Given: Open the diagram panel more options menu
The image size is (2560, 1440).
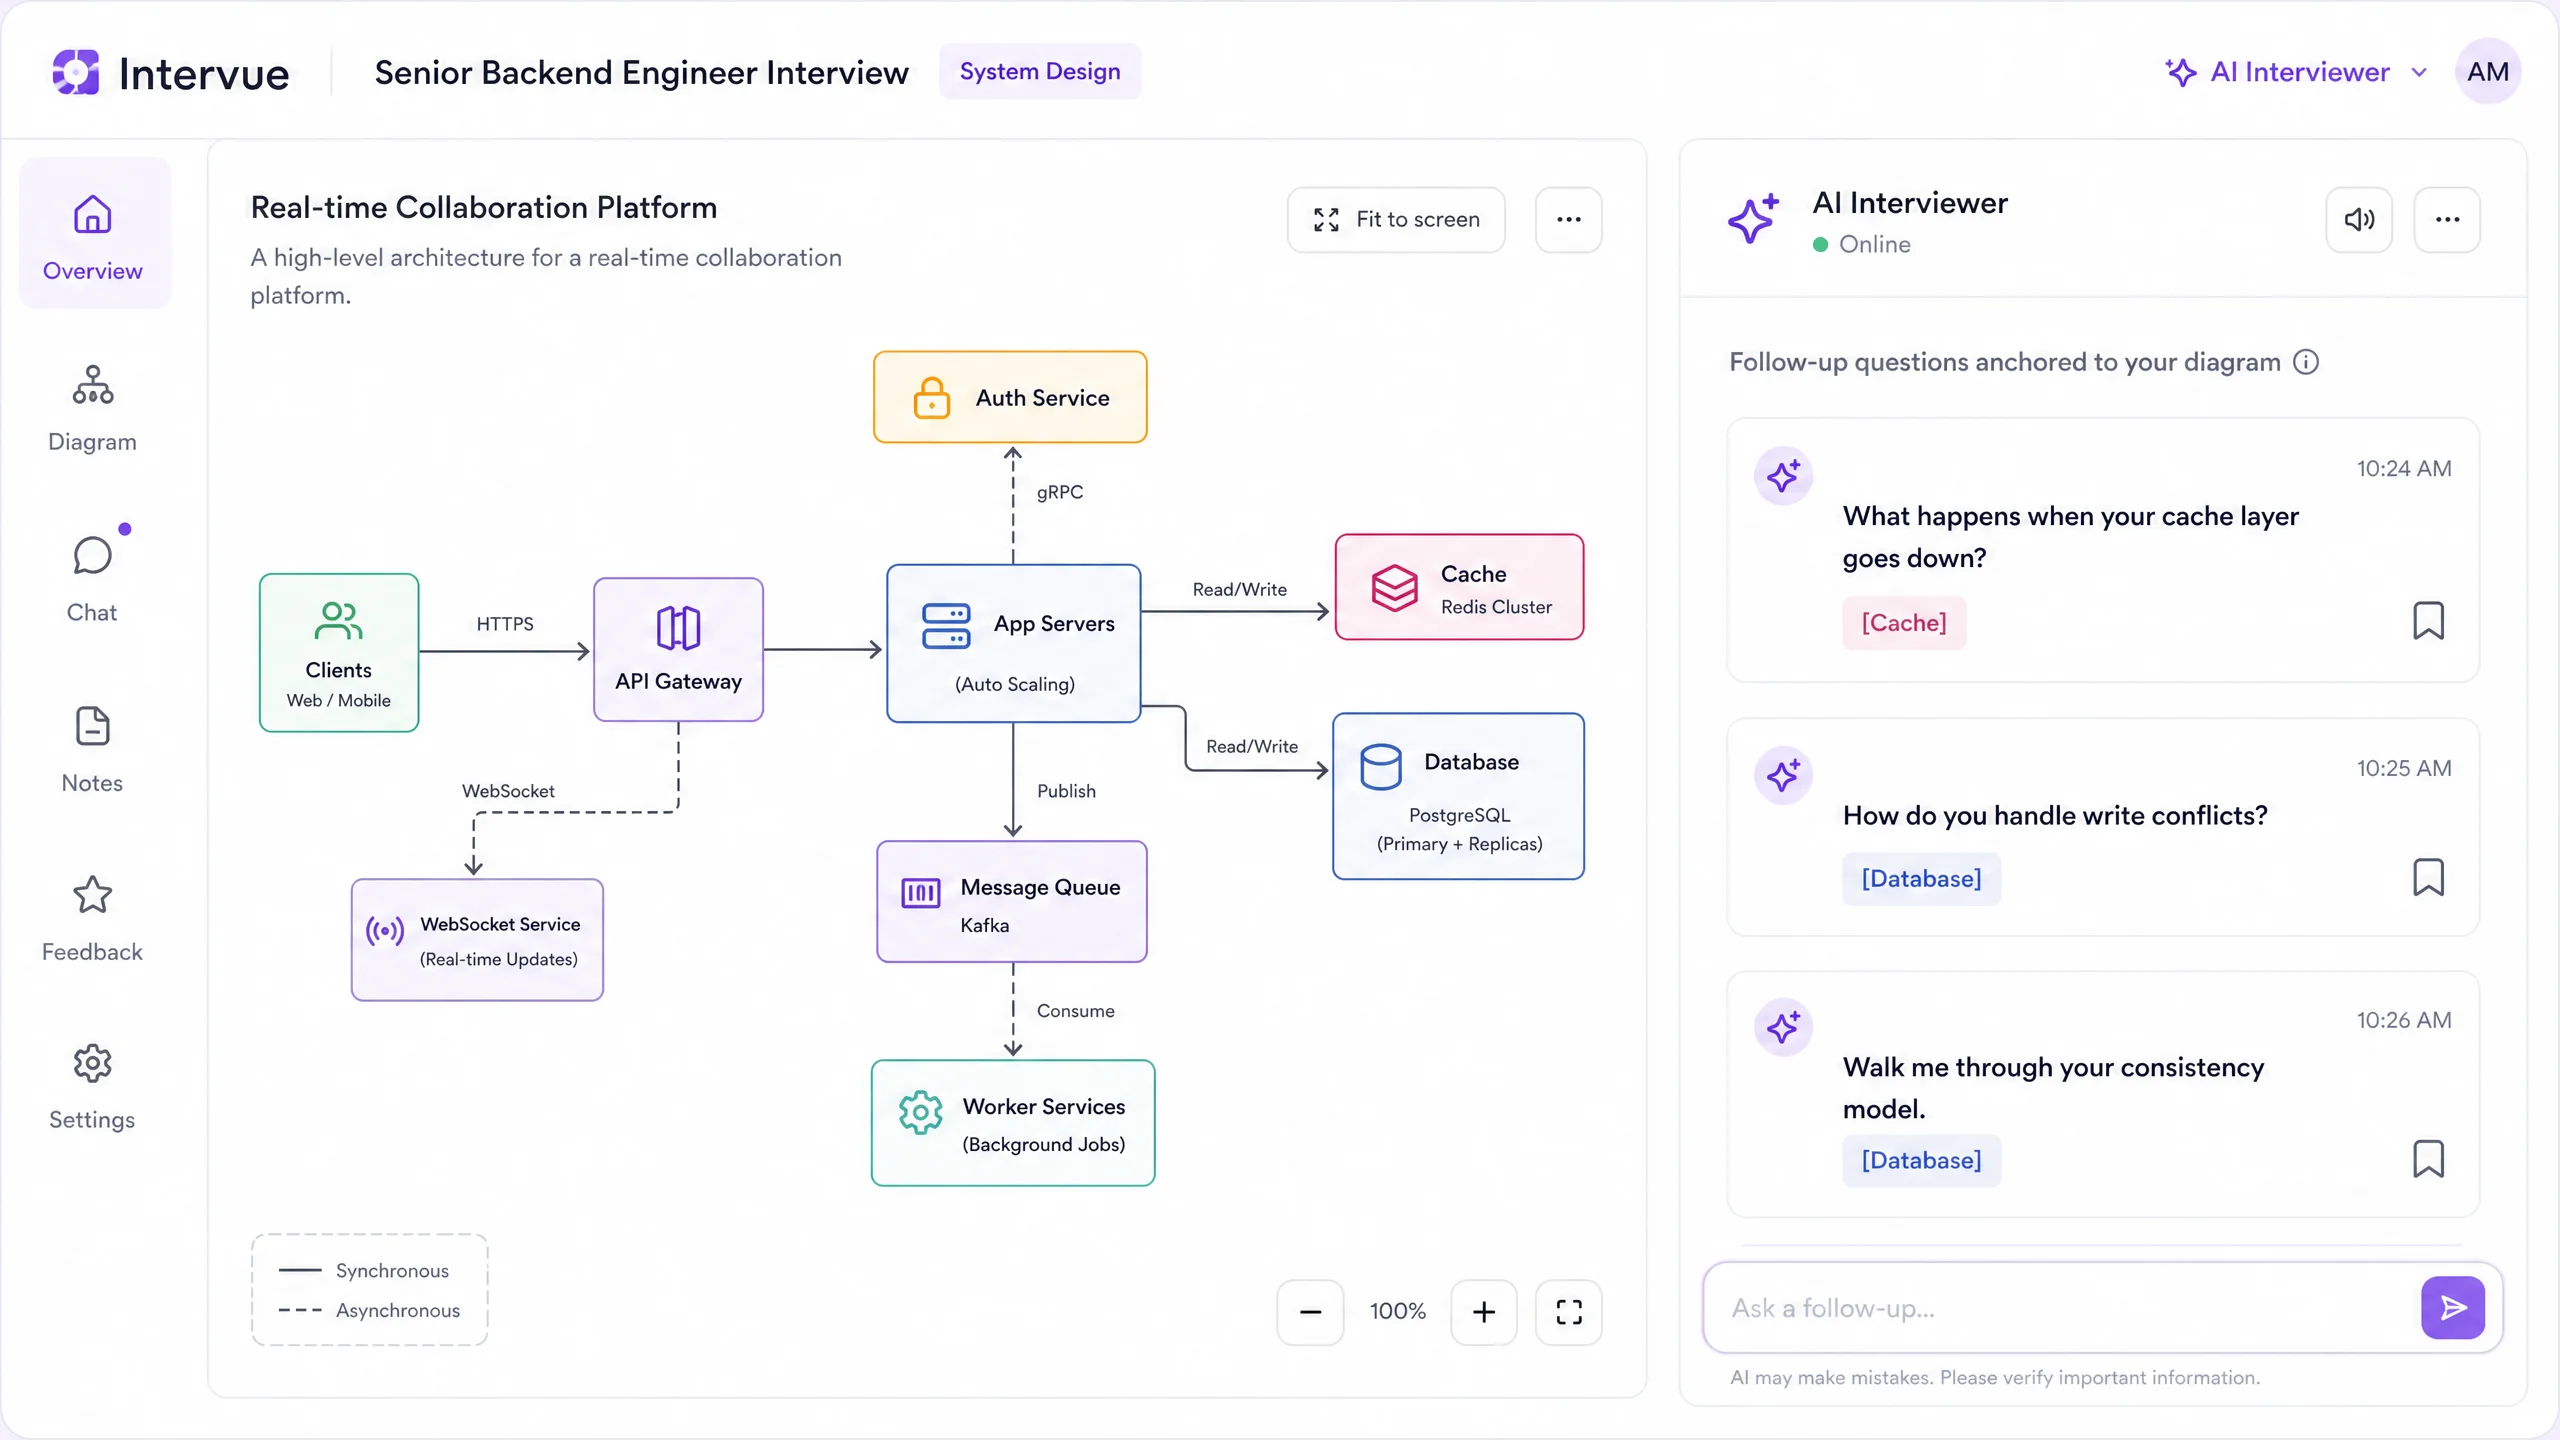Looking at the screenshot, I should (1569, 219).
